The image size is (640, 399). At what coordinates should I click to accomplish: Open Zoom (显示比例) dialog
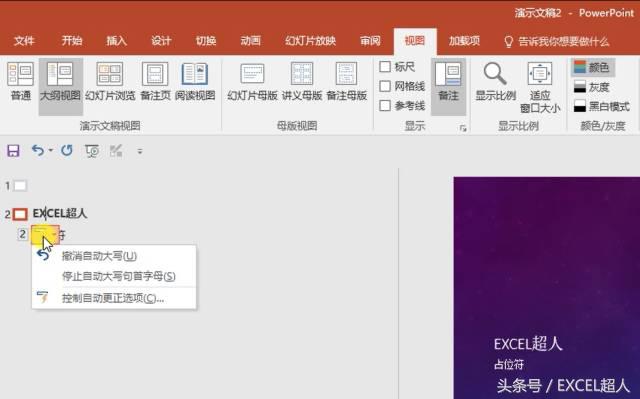coord(496,82)
